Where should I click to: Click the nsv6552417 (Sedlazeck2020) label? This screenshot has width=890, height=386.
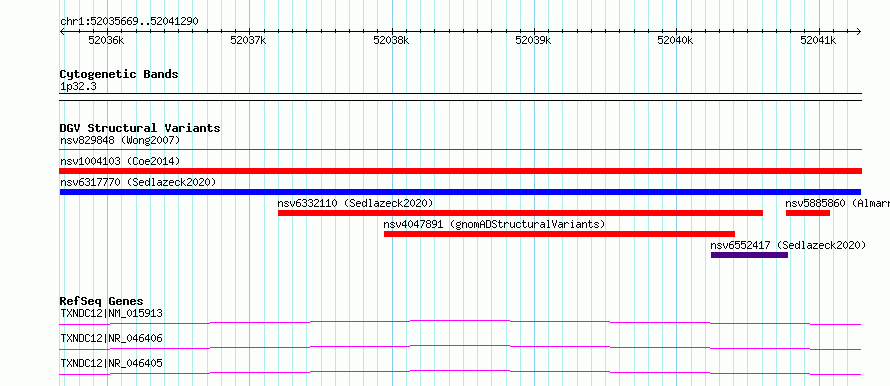788,245
